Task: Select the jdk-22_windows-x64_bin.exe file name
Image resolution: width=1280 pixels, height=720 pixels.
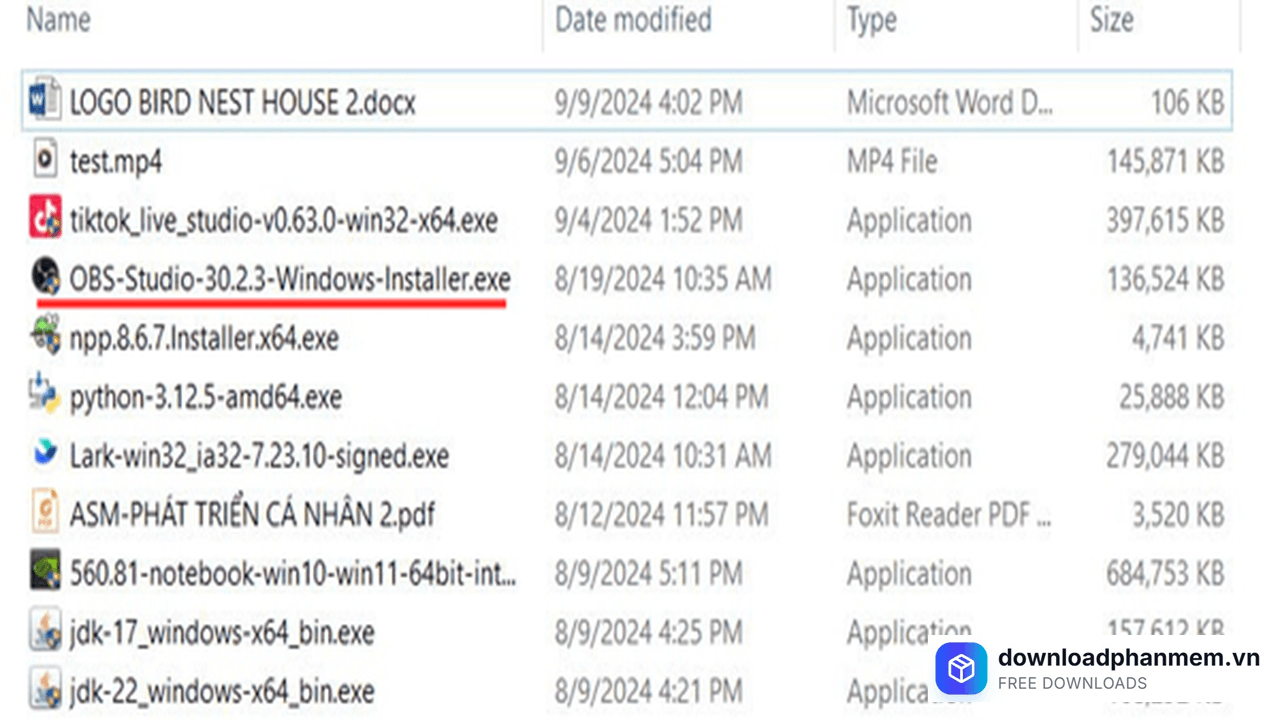Action: pos(222,691)
